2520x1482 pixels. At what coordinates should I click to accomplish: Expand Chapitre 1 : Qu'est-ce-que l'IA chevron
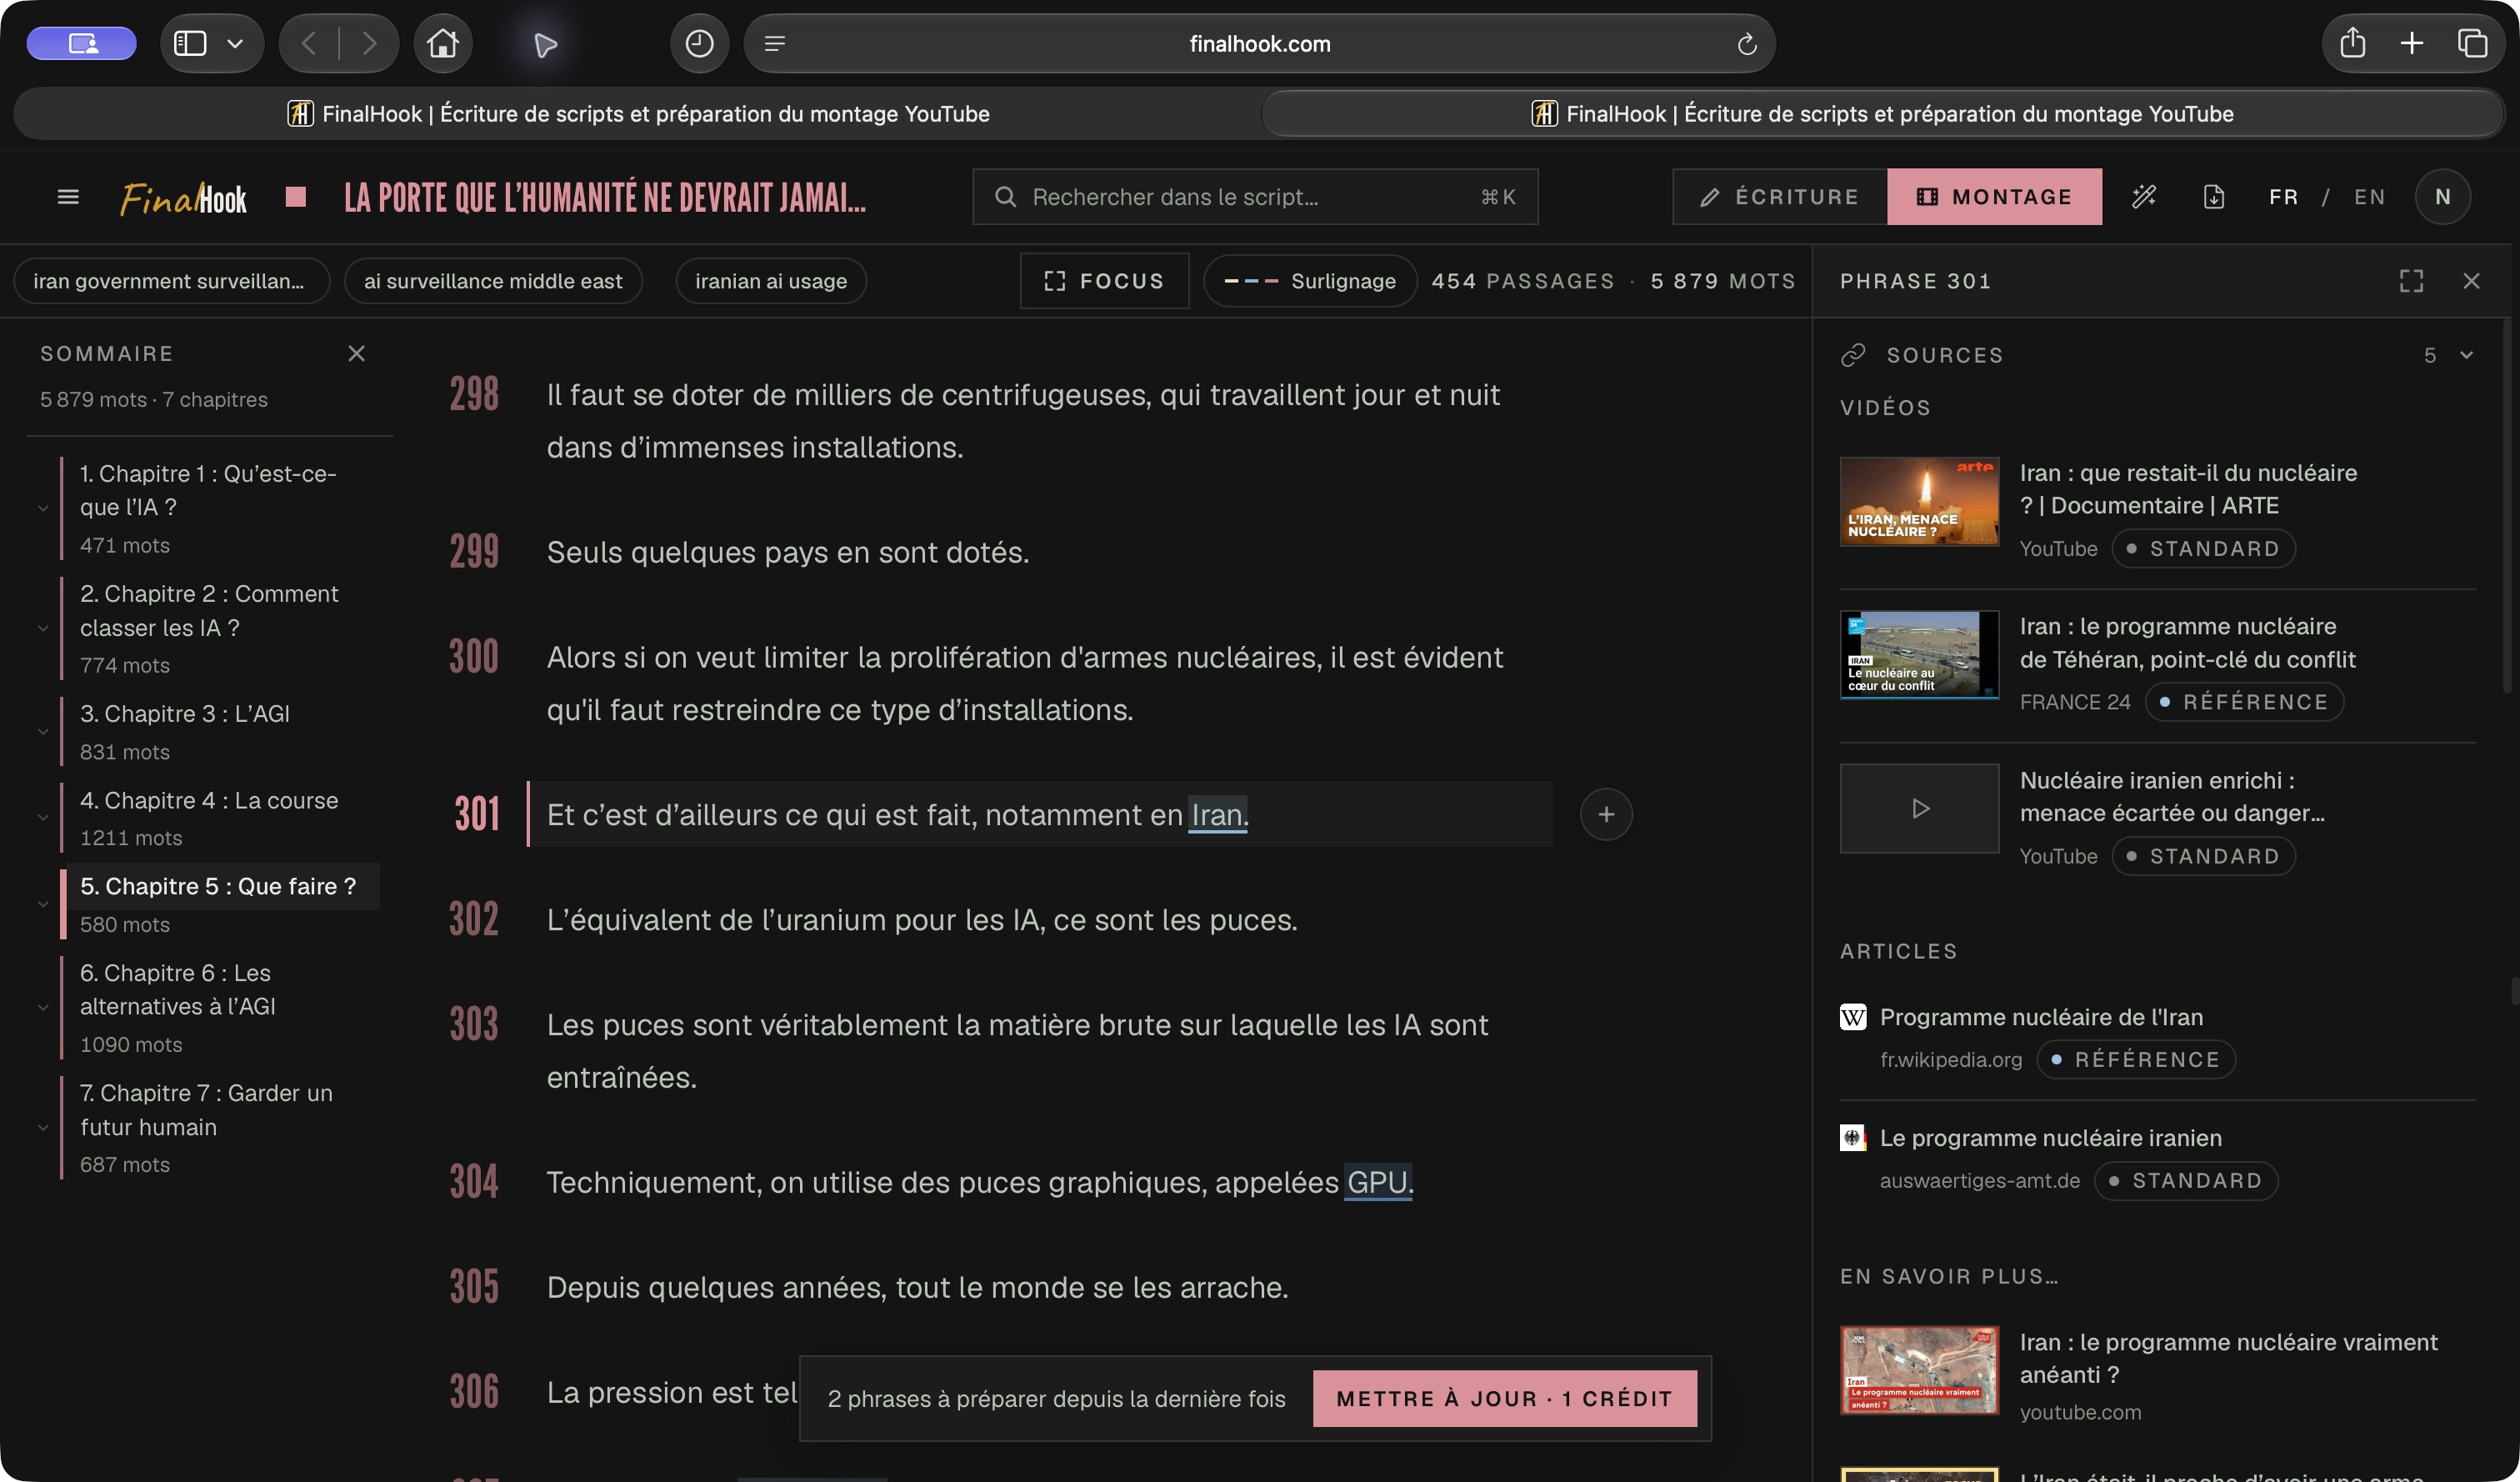pyautogui.click(x=43, y=508)
